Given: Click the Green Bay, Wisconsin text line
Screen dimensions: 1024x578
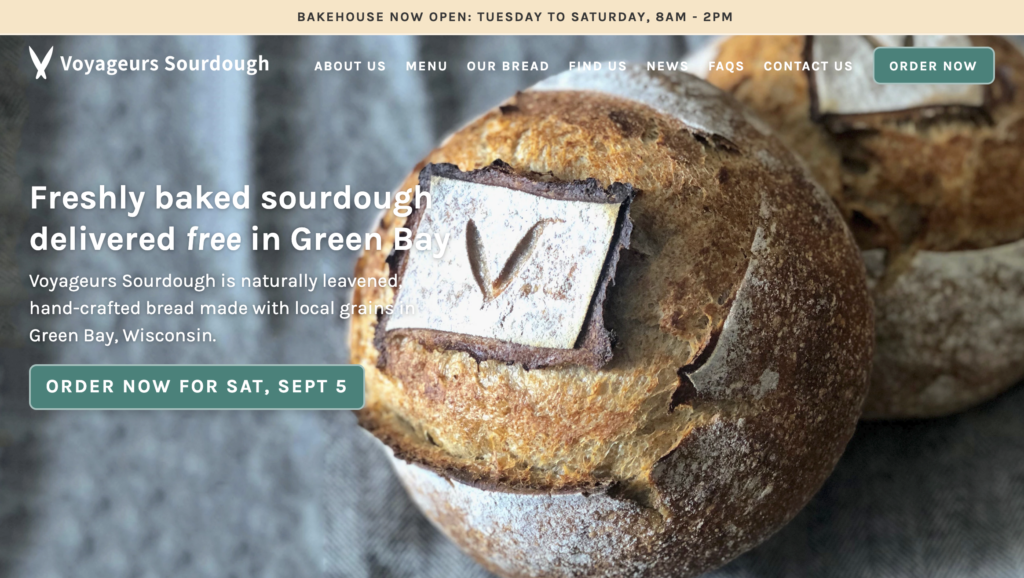Looking at the screenshot, I should point(123,336).
